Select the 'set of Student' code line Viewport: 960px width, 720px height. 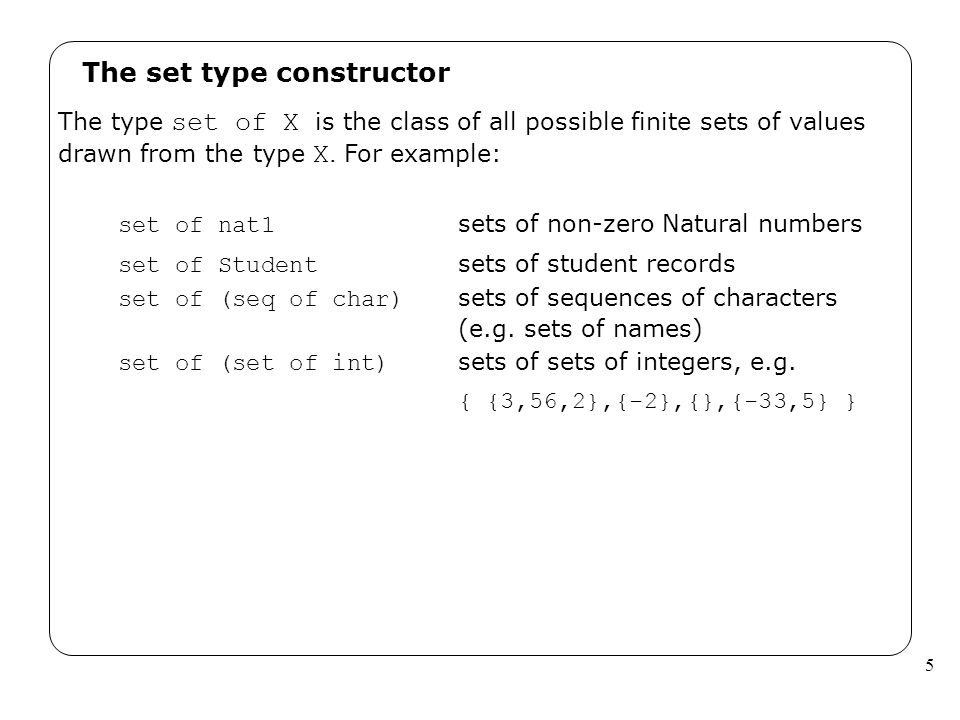click(x=217, y=265)
